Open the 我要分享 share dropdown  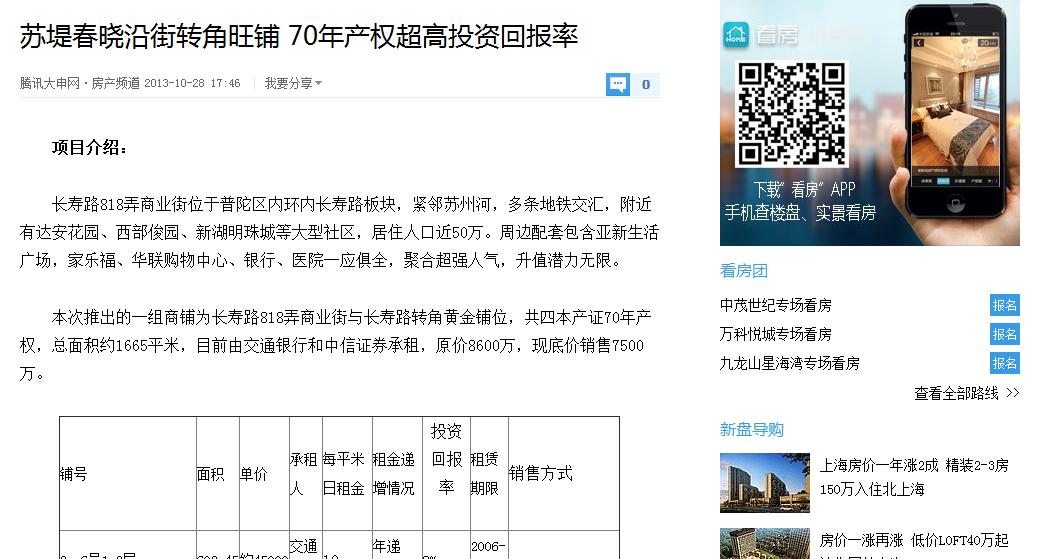tap(293, 84)
